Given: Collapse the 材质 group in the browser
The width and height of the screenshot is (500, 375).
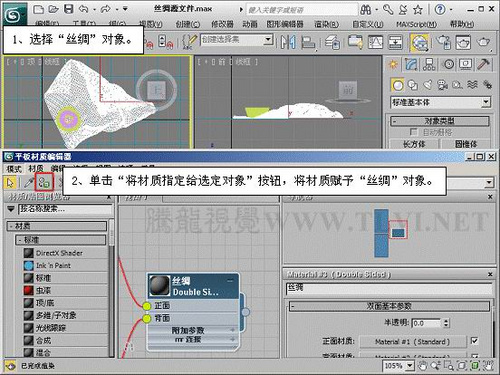Looking at the screenshot, I should click(57, 226).
